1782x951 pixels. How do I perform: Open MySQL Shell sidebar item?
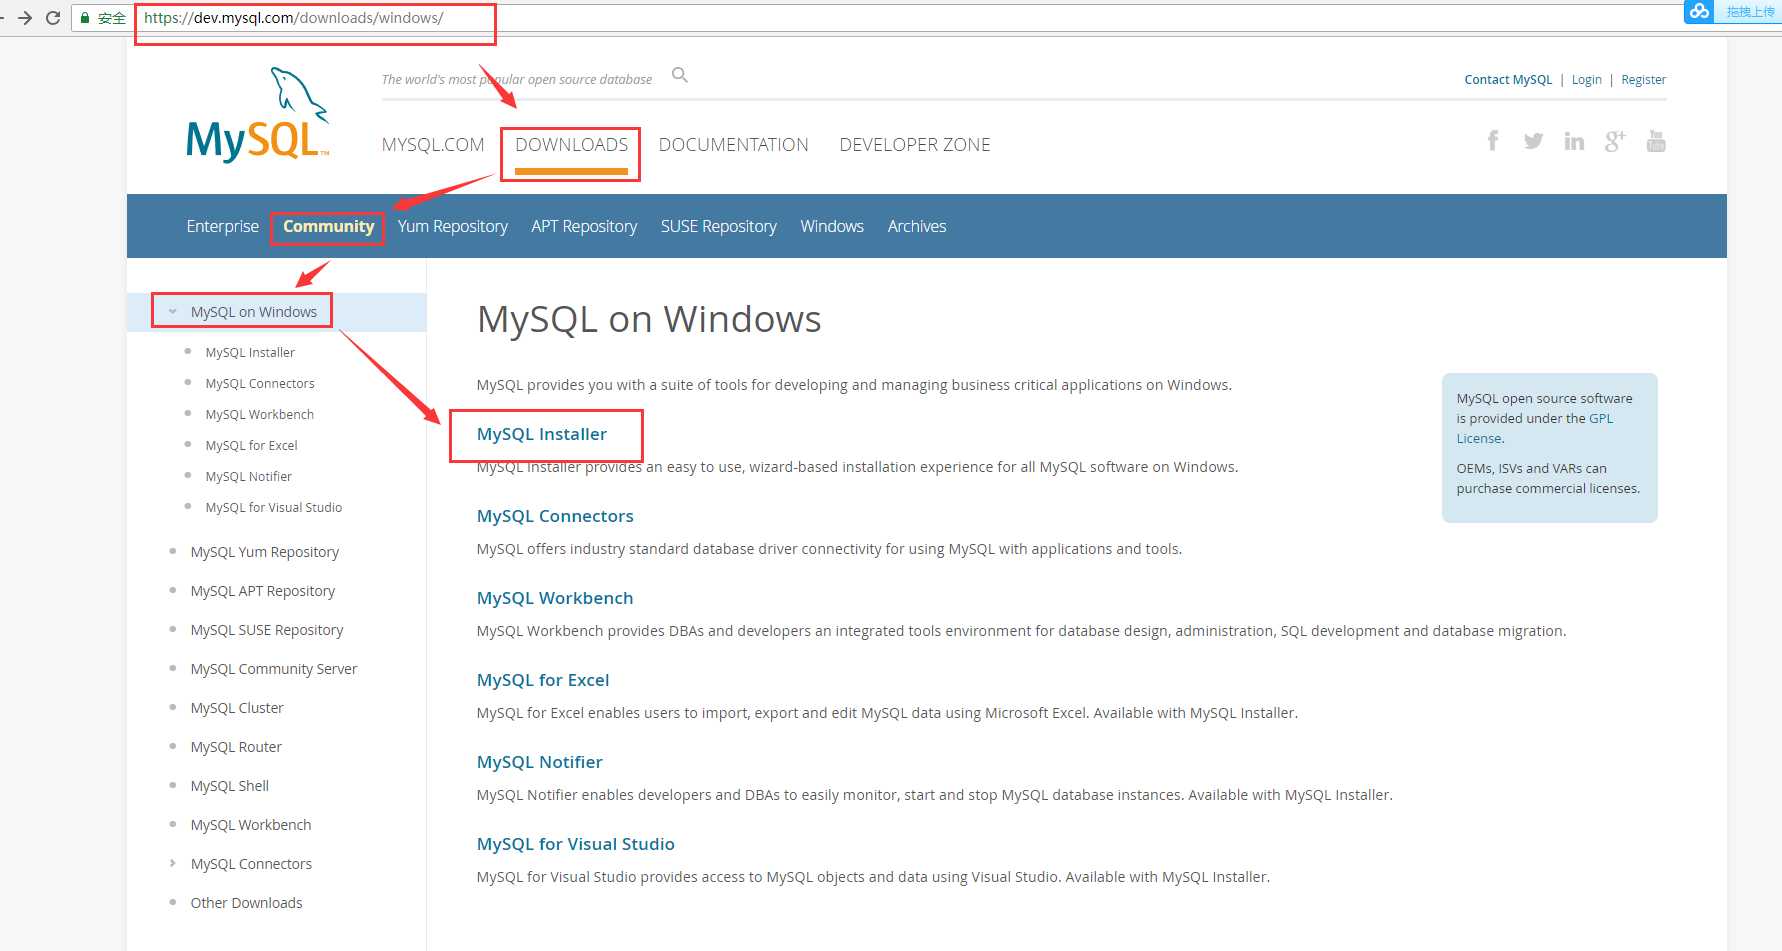click(230, 786)
